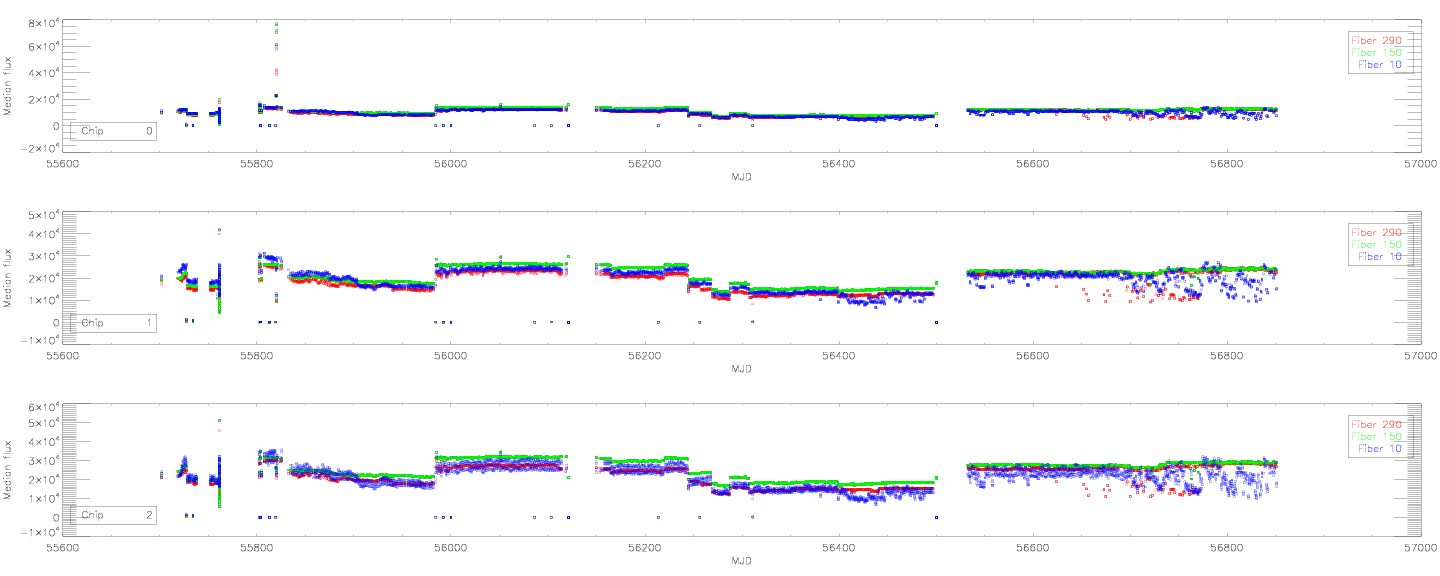The width and height of the screenshot is (1440, 576).
Task: Click the 57000 tick label under bottom plot
Action: (x=1420, y=549)
